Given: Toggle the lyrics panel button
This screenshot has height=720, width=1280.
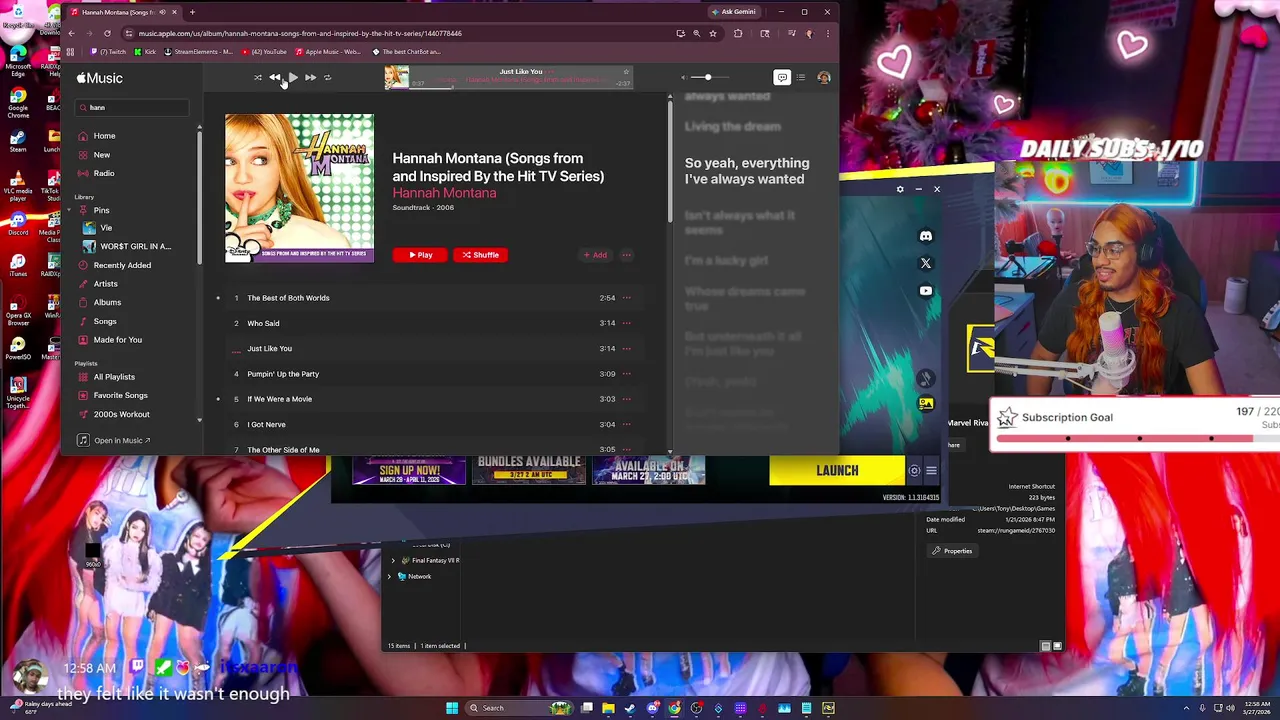Looking at the screenshot, I should click(782, 77).
